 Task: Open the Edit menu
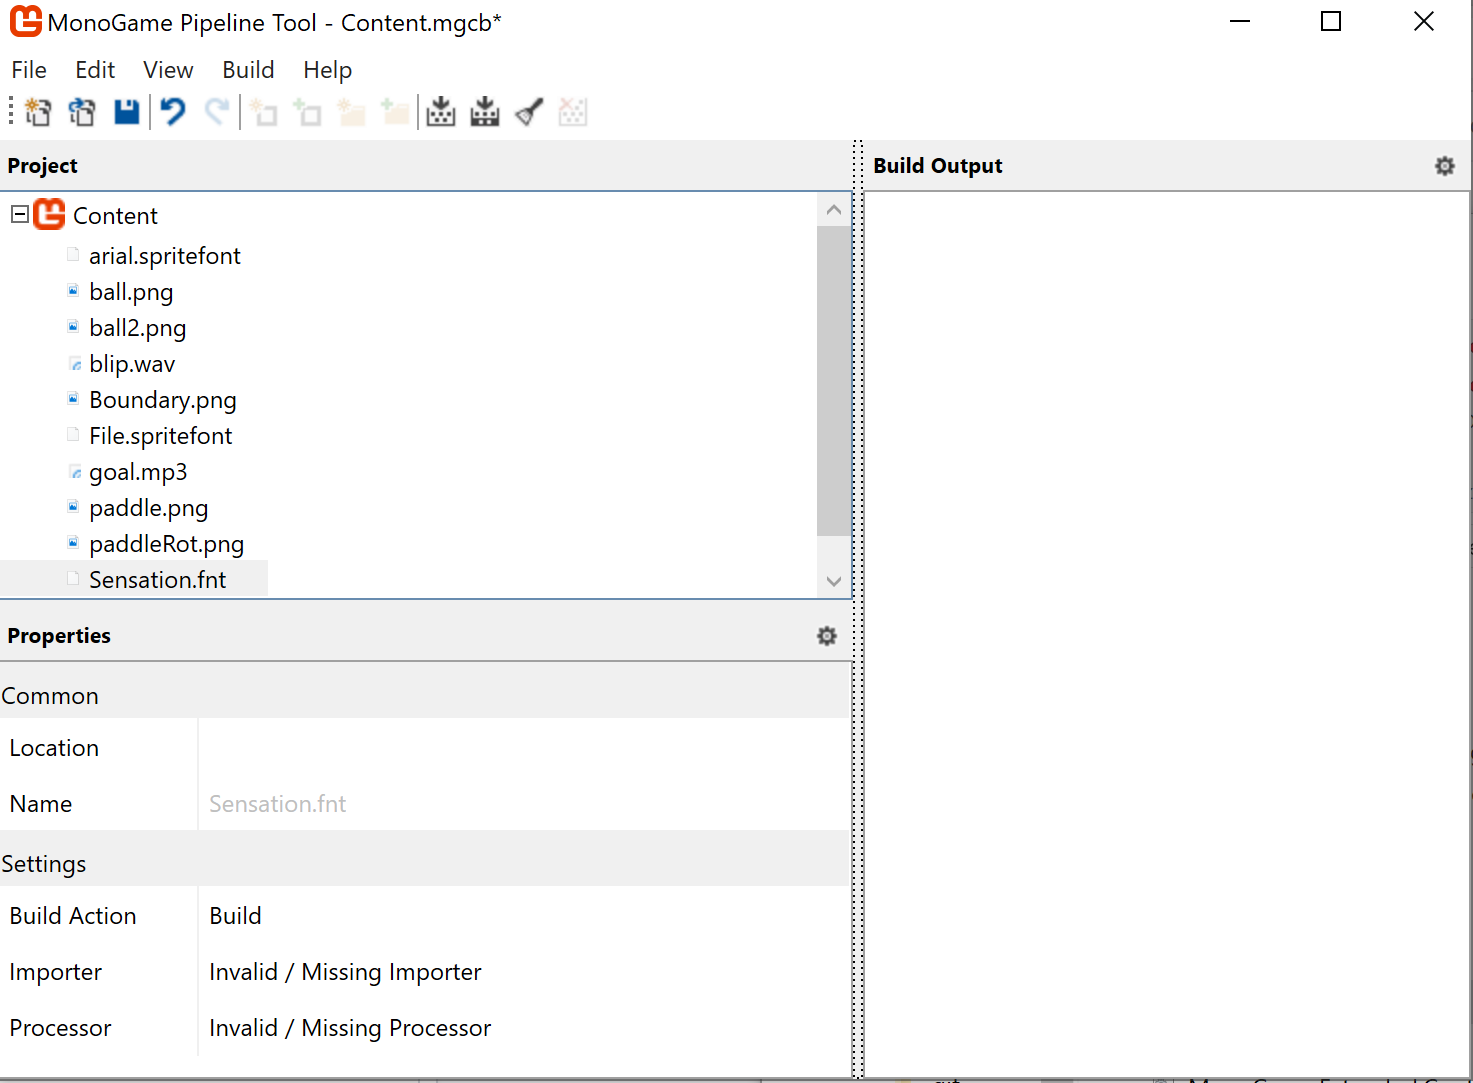click(94, 70)
